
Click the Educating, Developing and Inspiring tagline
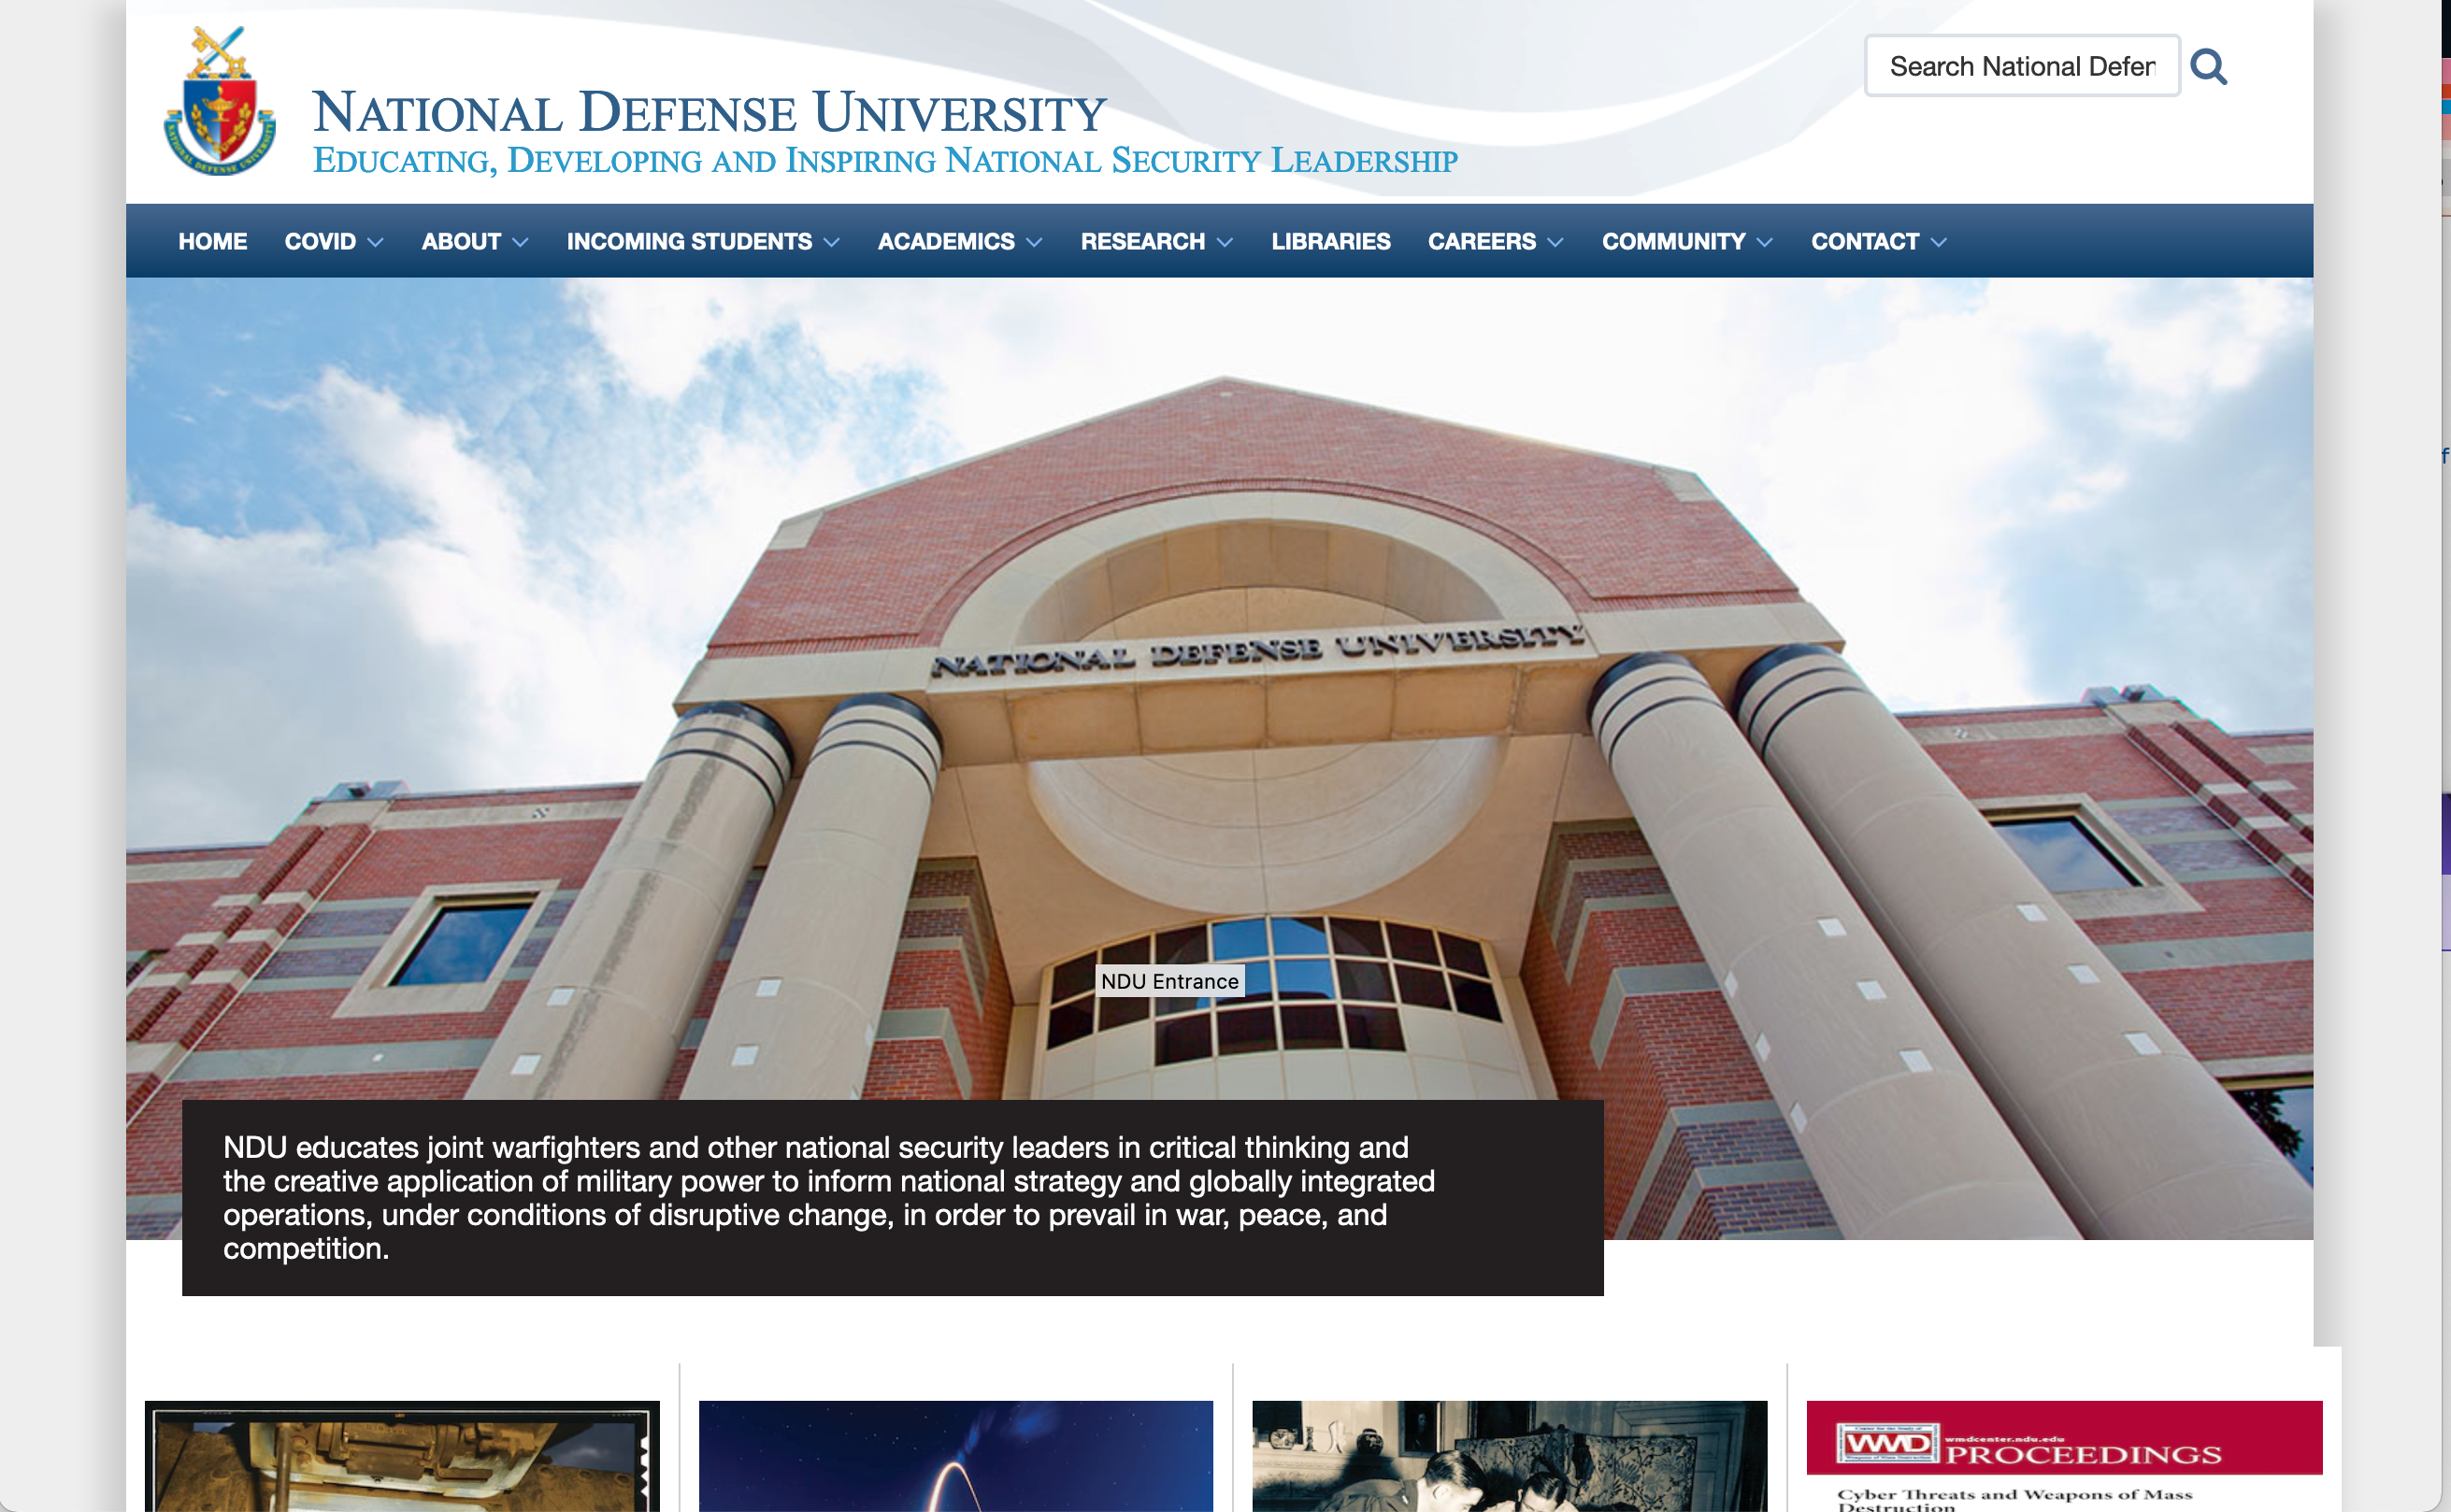coord(885,160)
